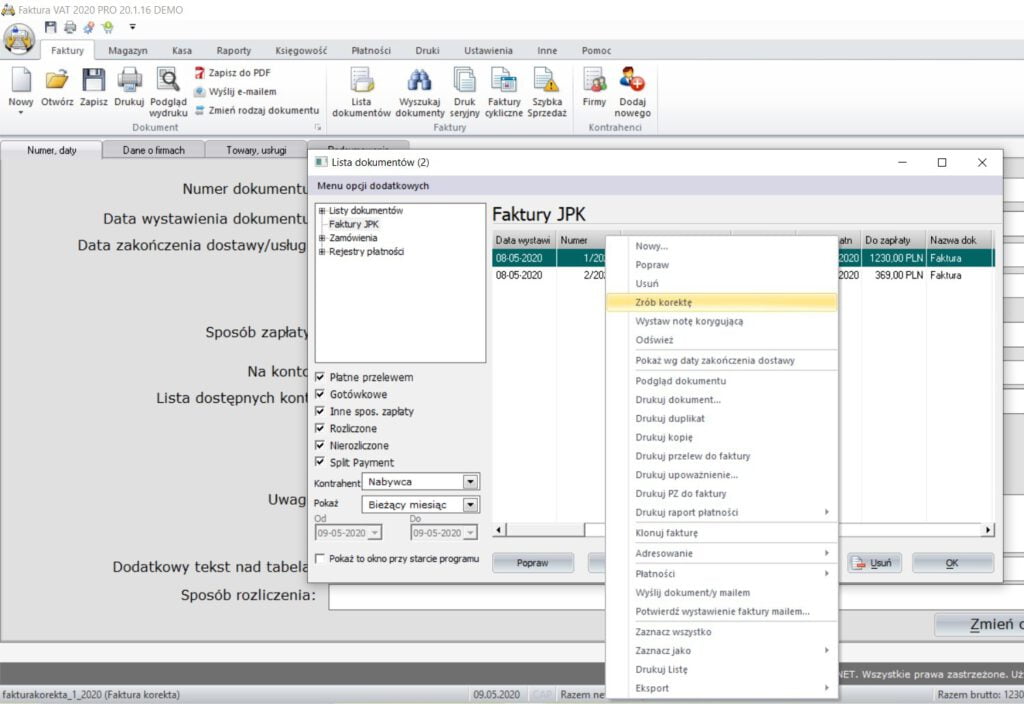Open the Kontrahent Nabywca dropdown
The width and height of the screenshot is (1024, 704).
pos(471,482)
